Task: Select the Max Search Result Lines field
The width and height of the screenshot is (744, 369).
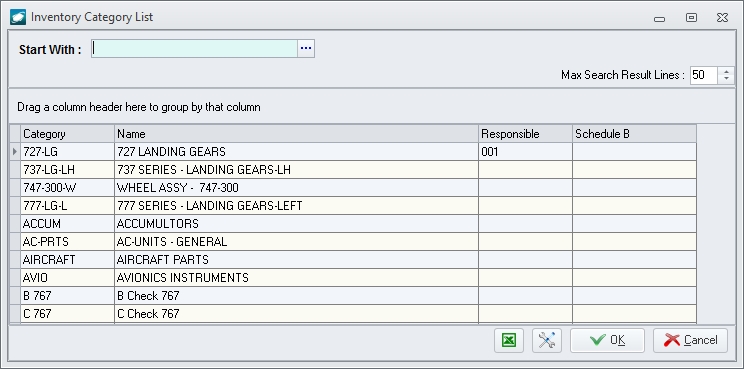Action: click(x=704, y=75)
